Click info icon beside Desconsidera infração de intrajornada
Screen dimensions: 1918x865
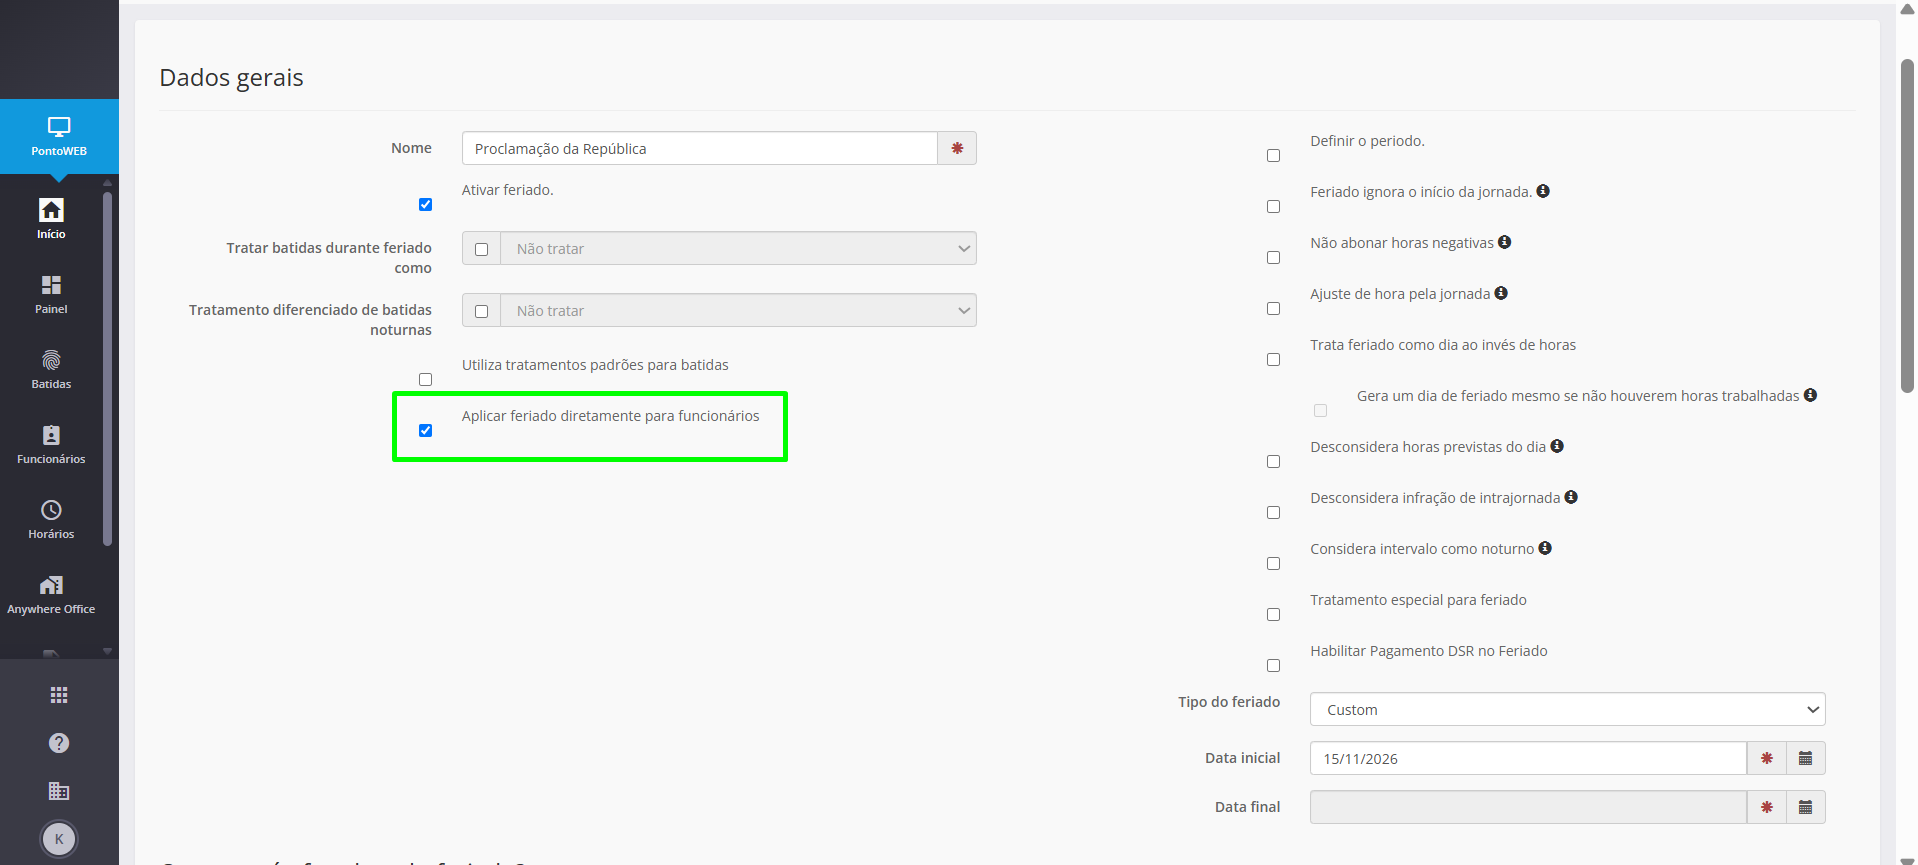[x=1571, y=497]
